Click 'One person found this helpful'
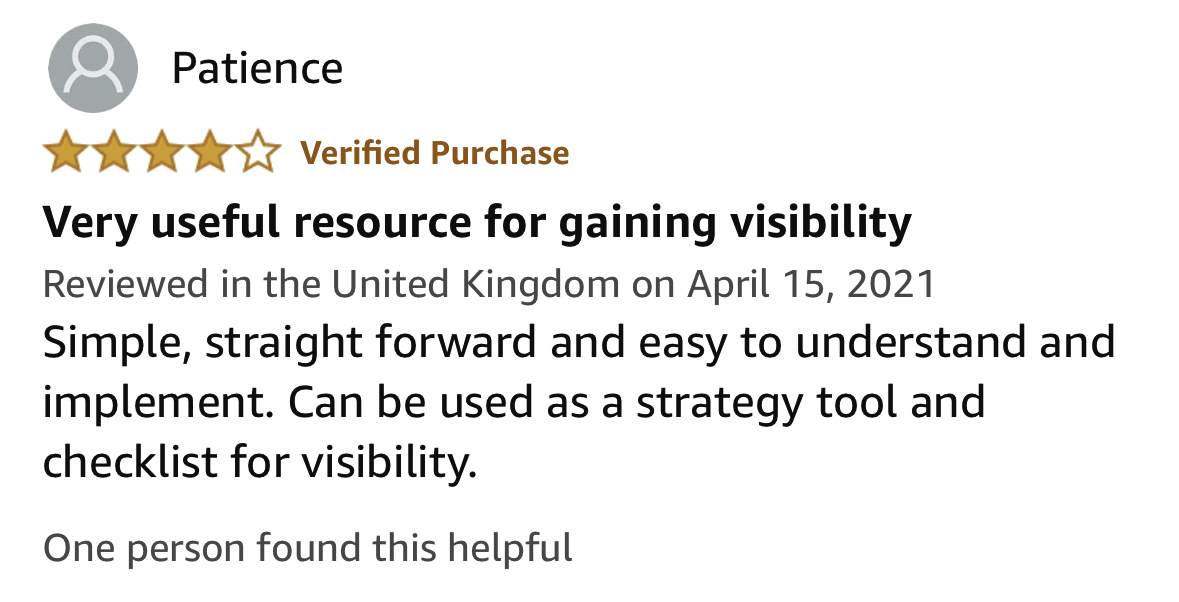Screen dimensions: 1179x602 click(x=308, y=548)
